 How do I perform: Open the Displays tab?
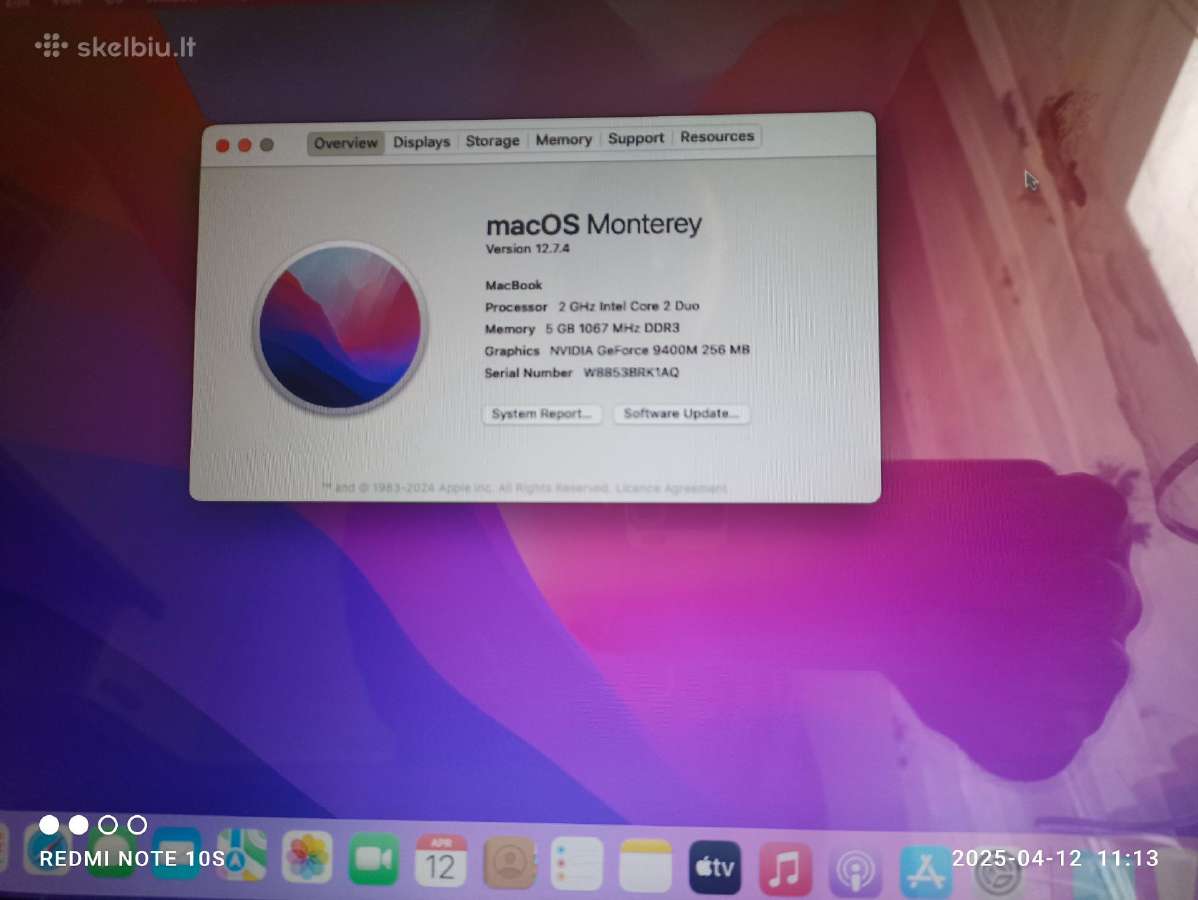coord(422,141)
